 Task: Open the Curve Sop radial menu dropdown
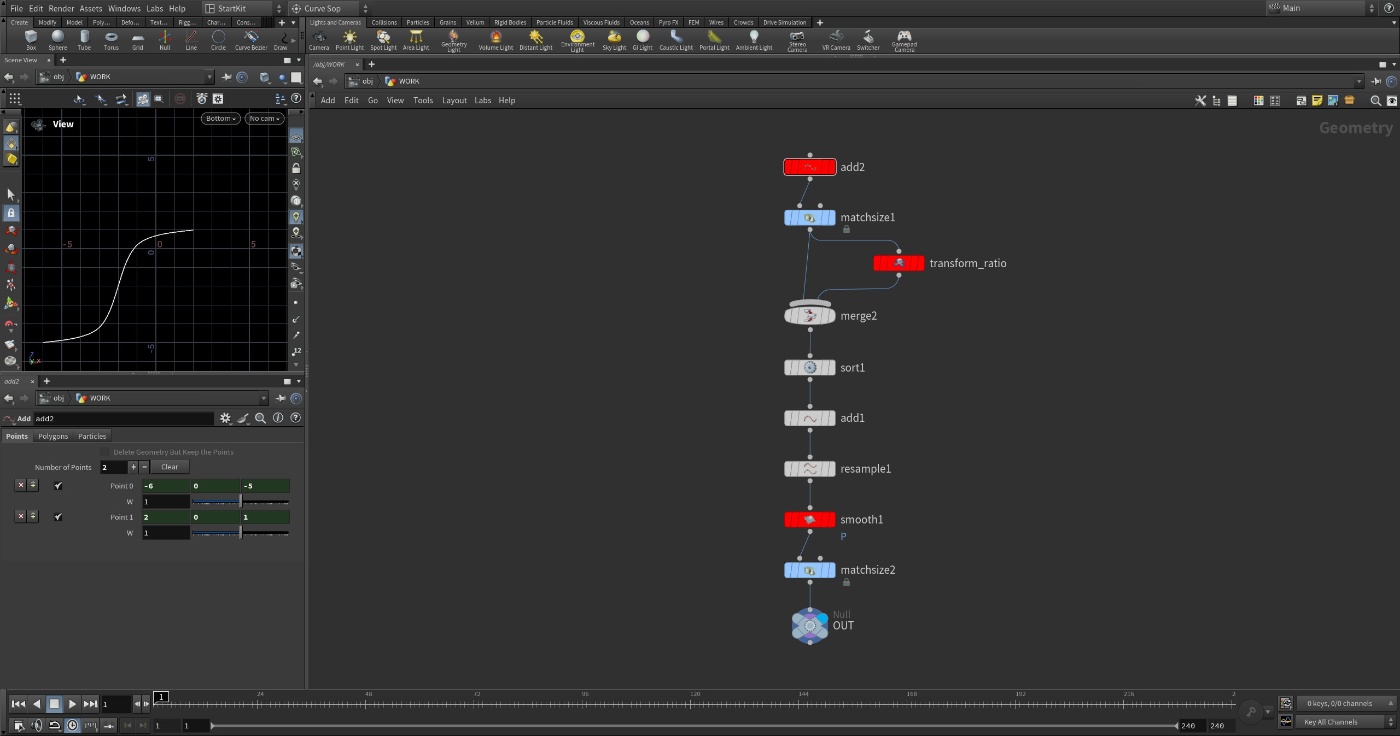pos(330,8)
